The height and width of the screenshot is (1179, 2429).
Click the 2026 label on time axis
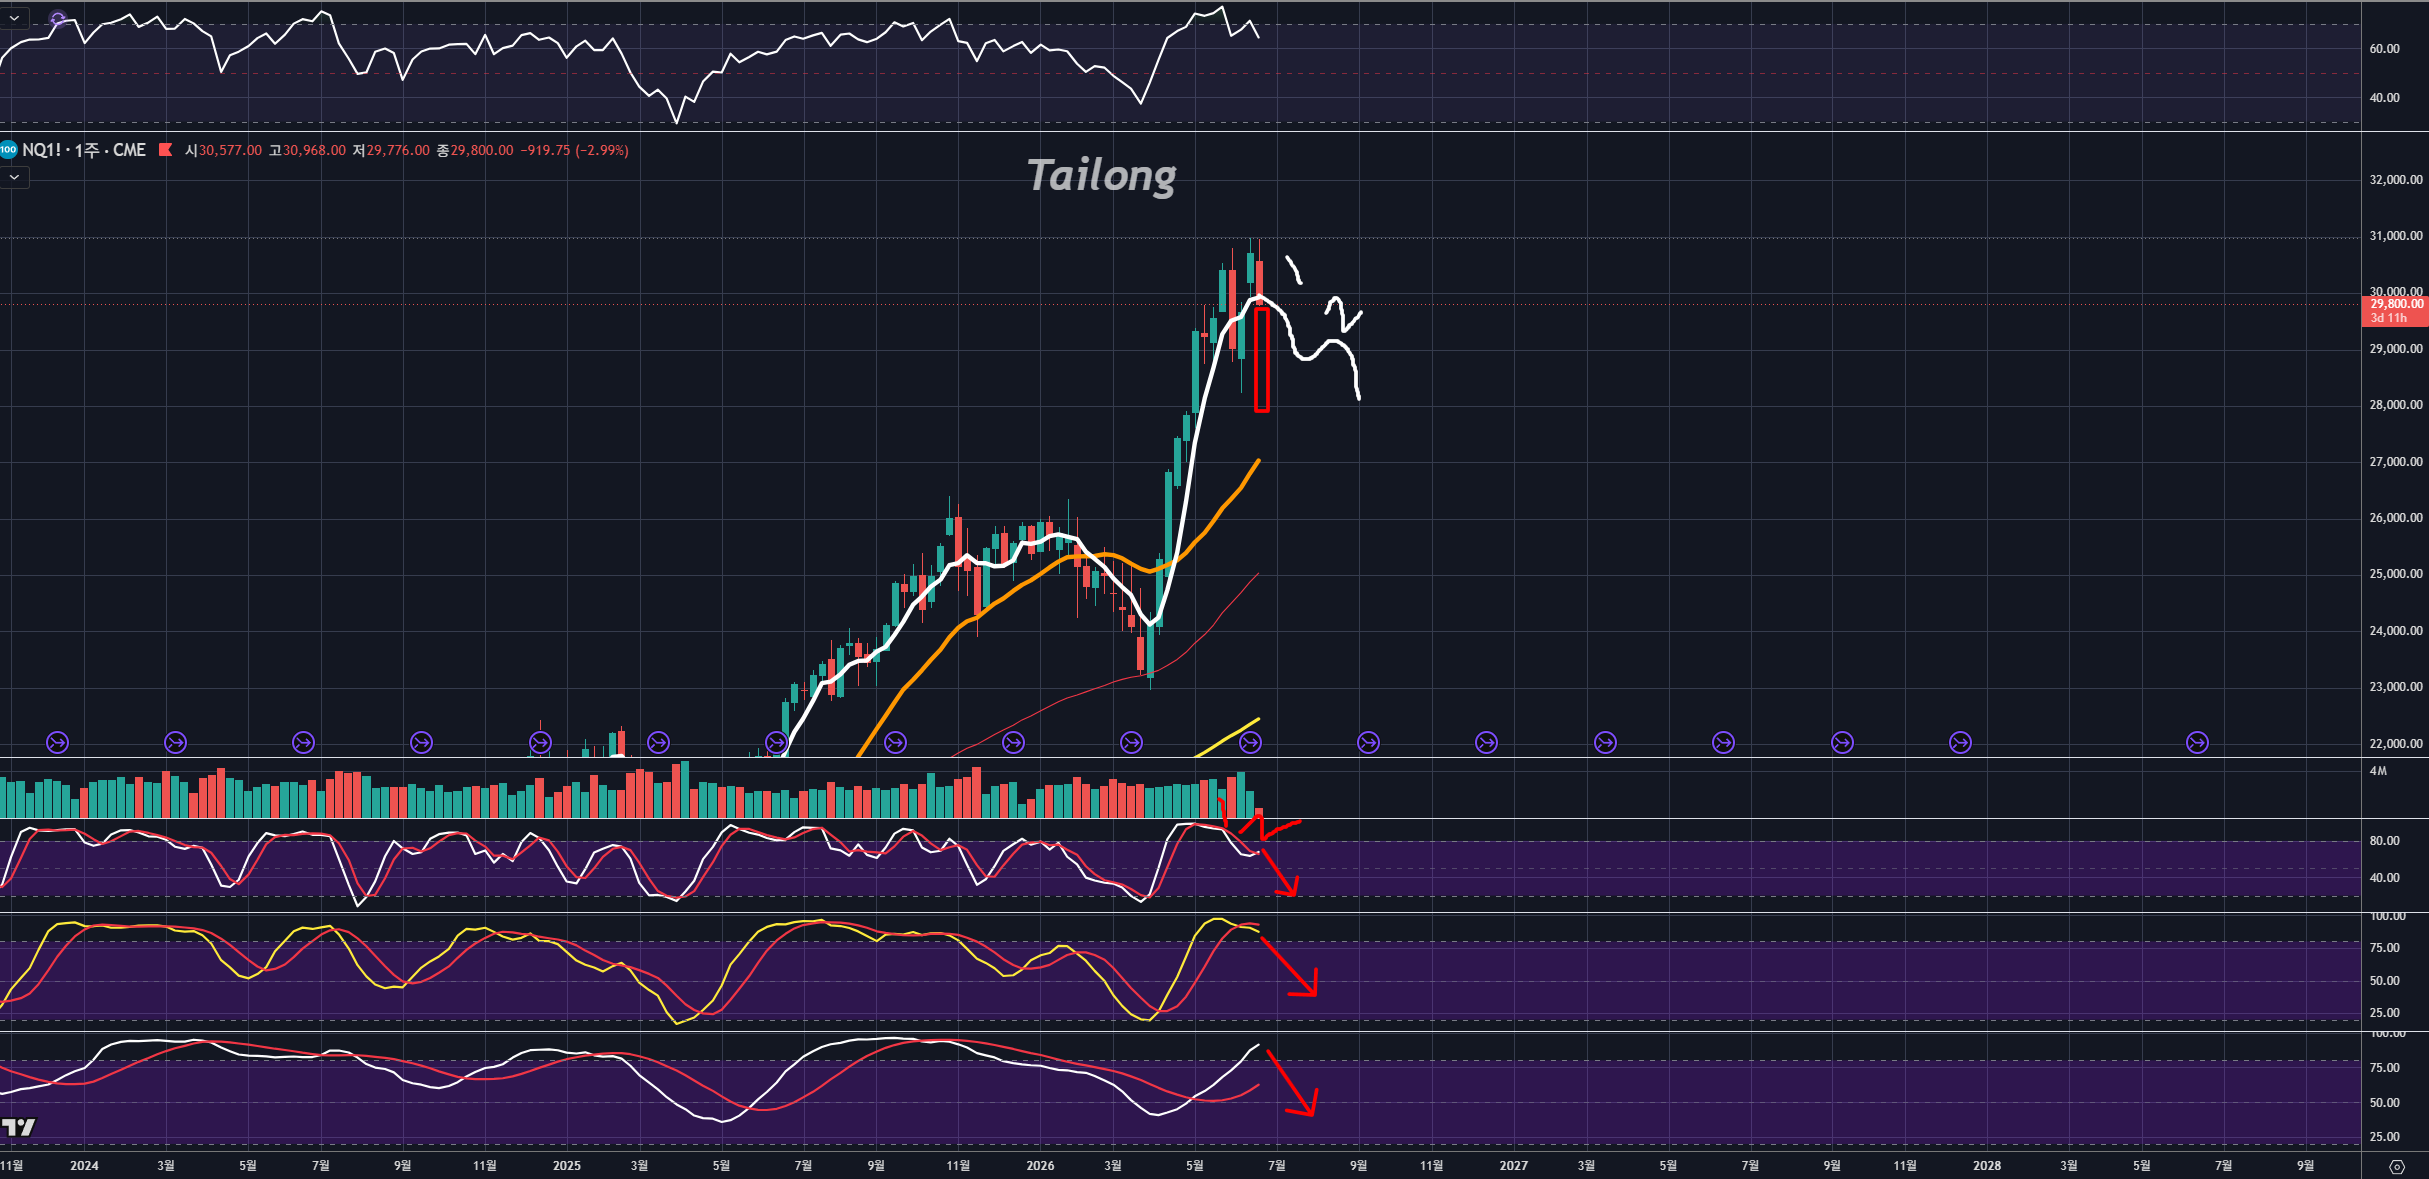coord(1040,1166)
